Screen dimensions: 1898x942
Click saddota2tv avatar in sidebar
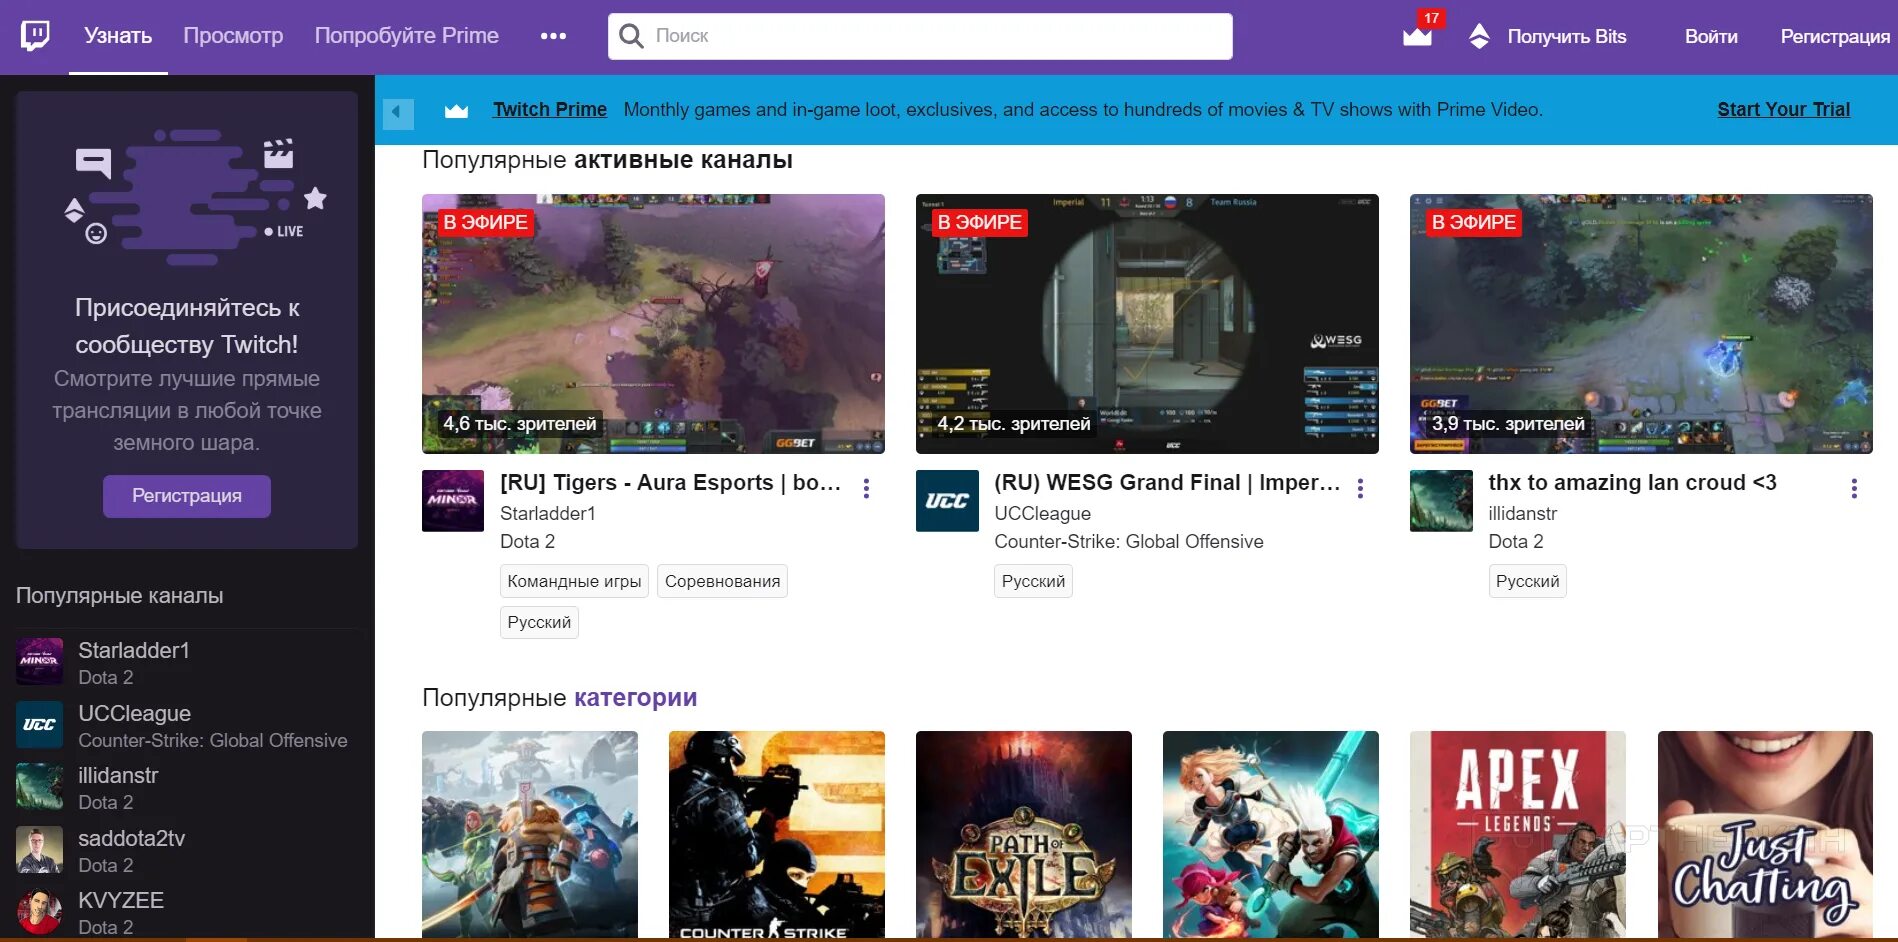[x=40, y=850]
